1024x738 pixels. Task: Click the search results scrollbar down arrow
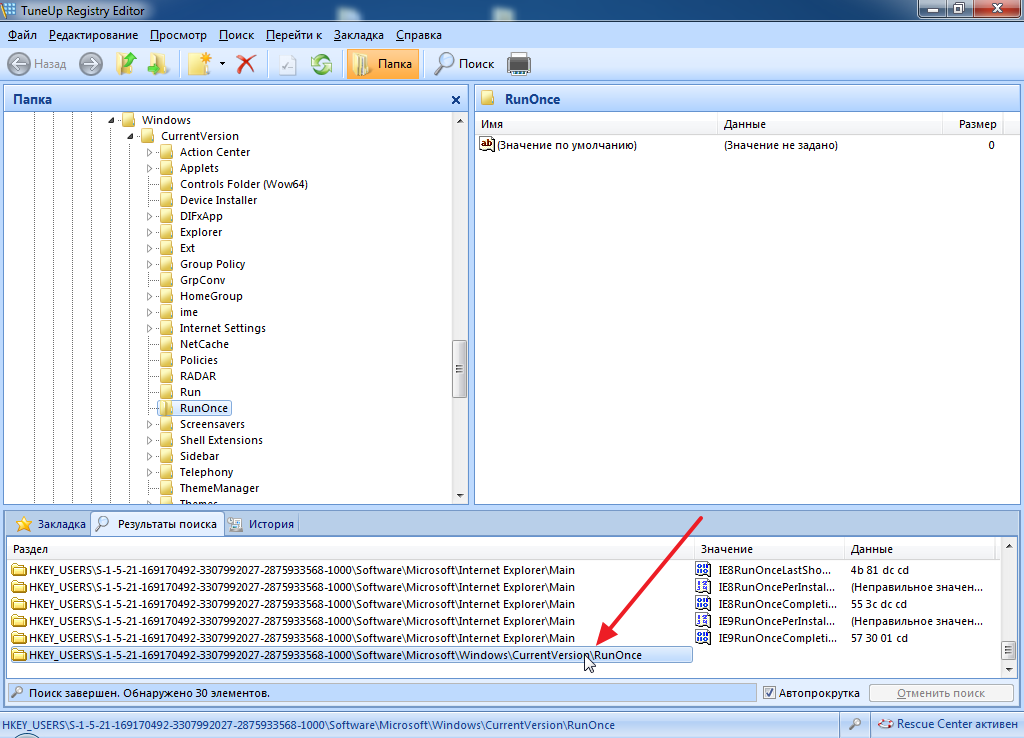(1009, 669)
